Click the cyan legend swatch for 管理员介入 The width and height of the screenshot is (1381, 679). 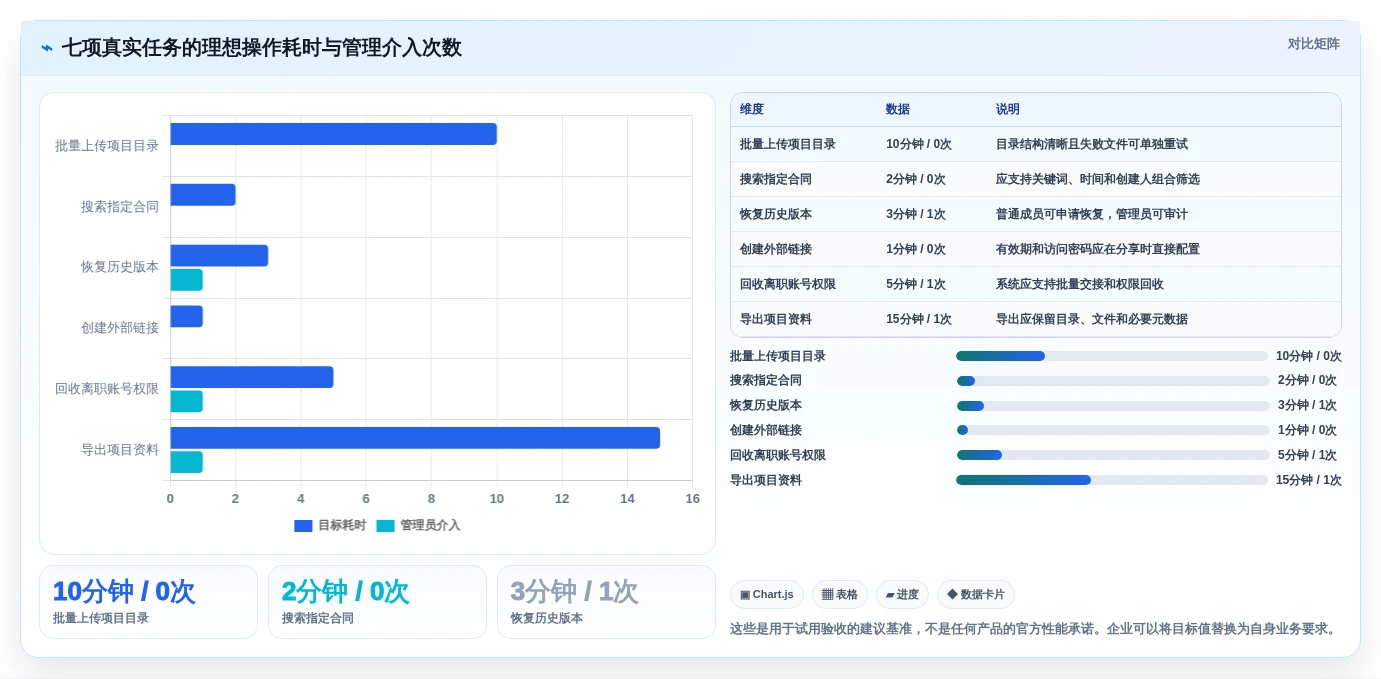[x=385, y=526]
